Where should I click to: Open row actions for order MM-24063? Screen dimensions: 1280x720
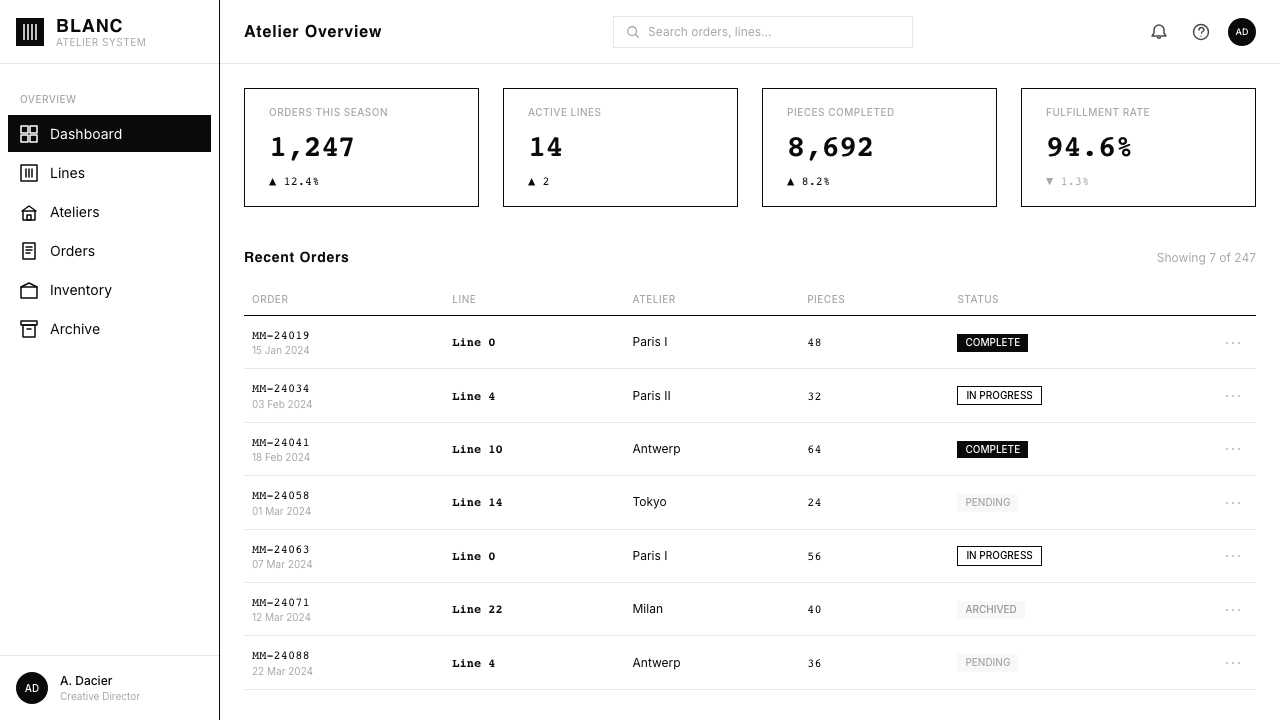(x=1233, y=556)
